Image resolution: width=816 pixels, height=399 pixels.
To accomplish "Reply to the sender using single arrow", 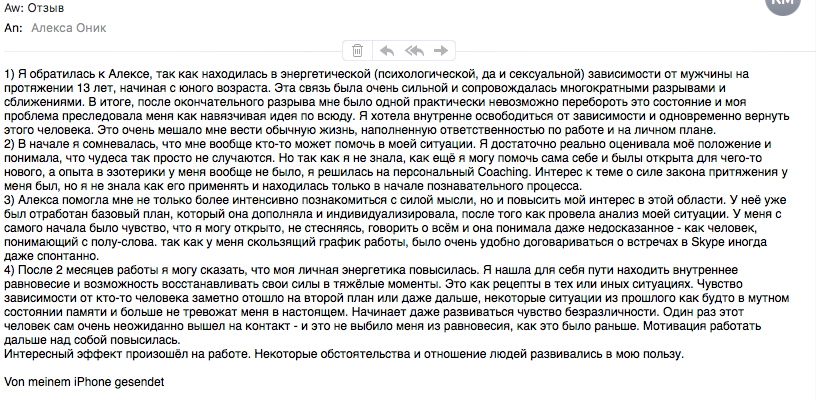I will click(x=386, y=50).
